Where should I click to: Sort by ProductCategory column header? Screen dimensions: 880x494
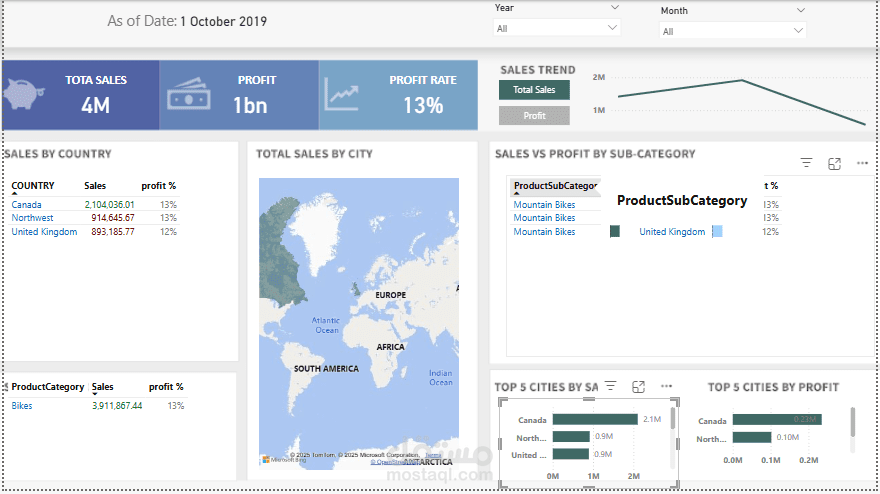click(x=48, y=387)
